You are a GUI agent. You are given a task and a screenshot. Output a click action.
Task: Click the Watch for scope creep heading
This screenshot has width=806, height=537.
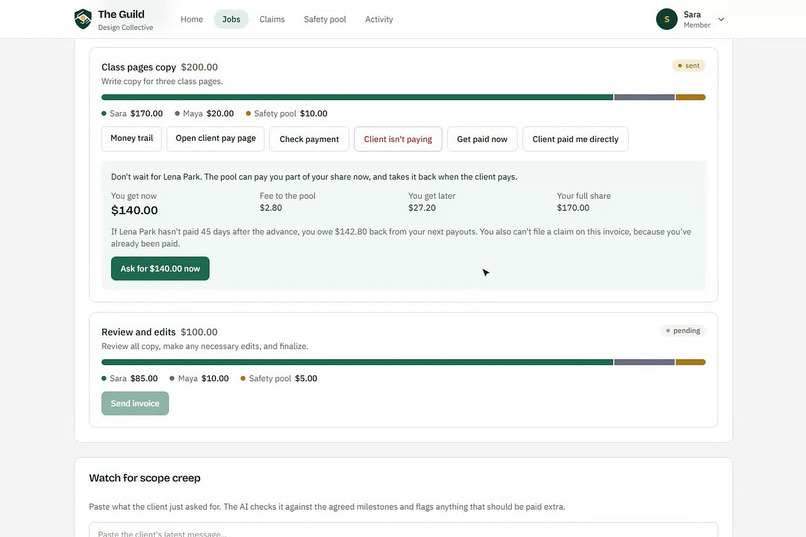[x=145, y=478]
